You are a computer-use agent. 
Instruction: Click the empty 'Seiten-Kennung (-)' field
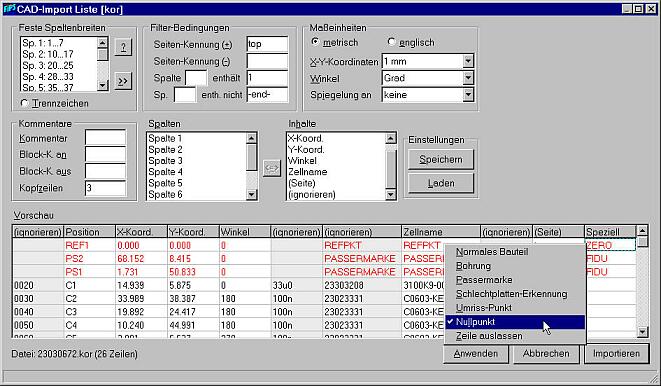[x=267, y=61]
